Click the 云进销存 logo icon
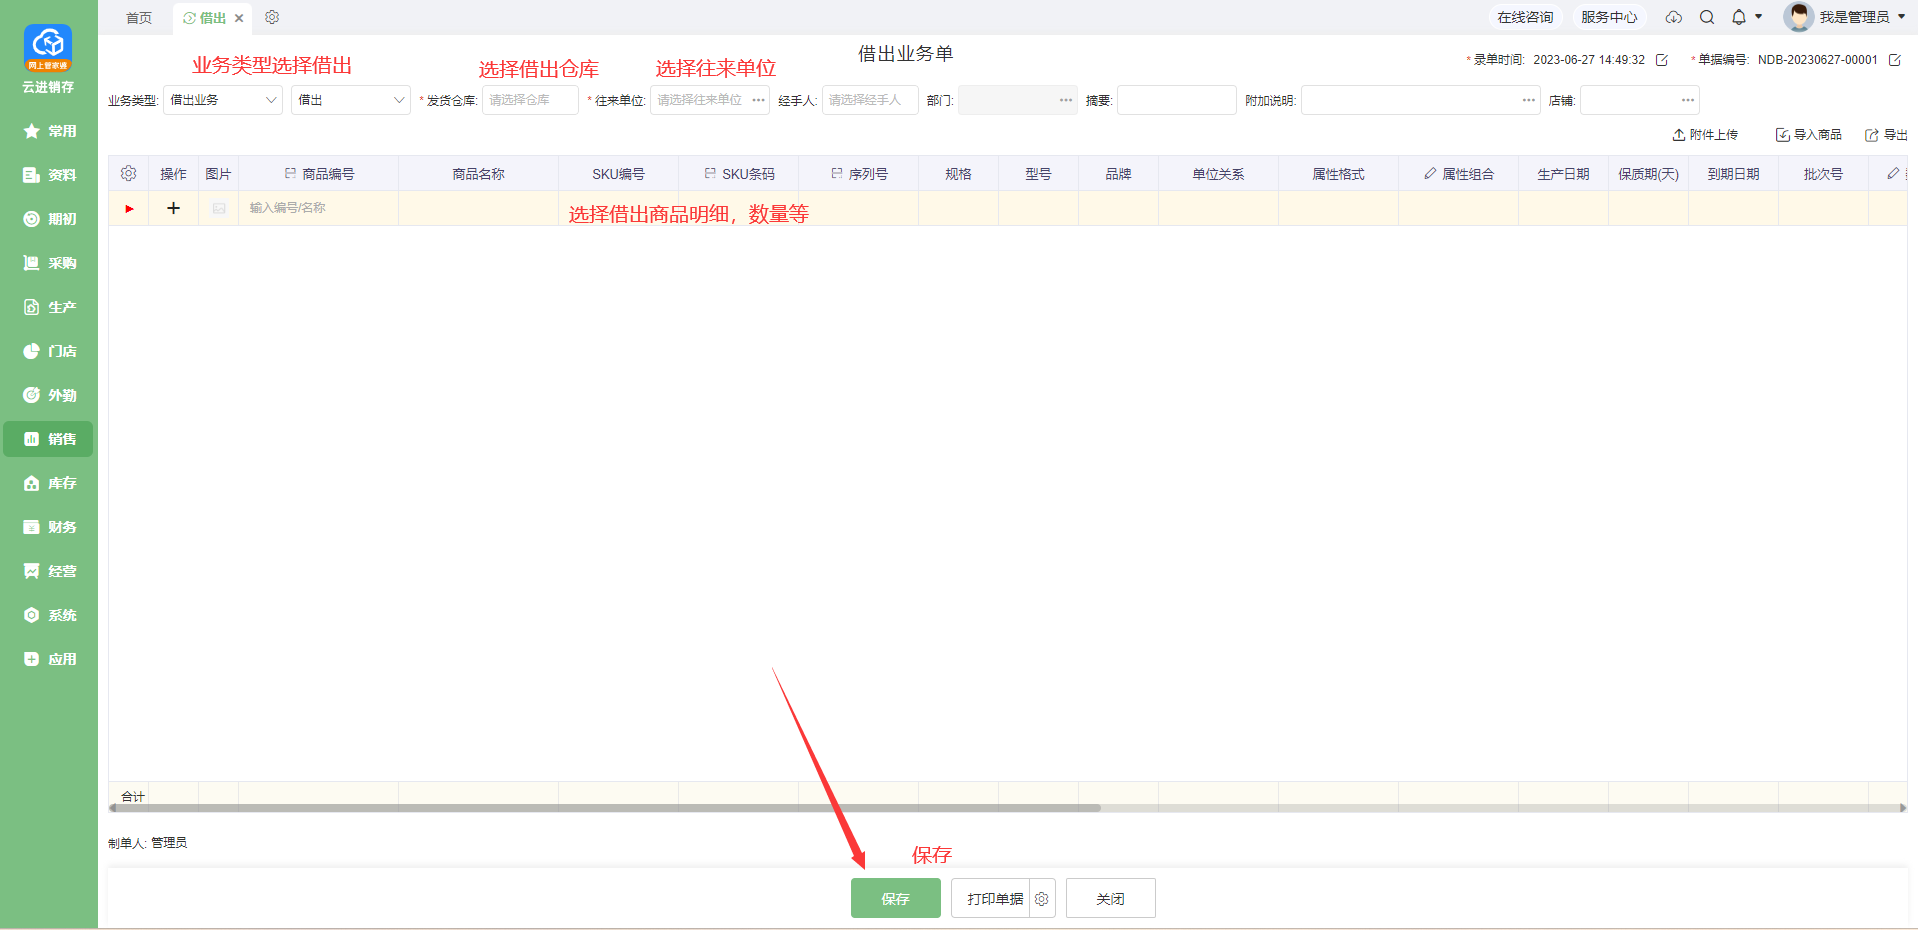1918x930 pixels. click(48, 47)
